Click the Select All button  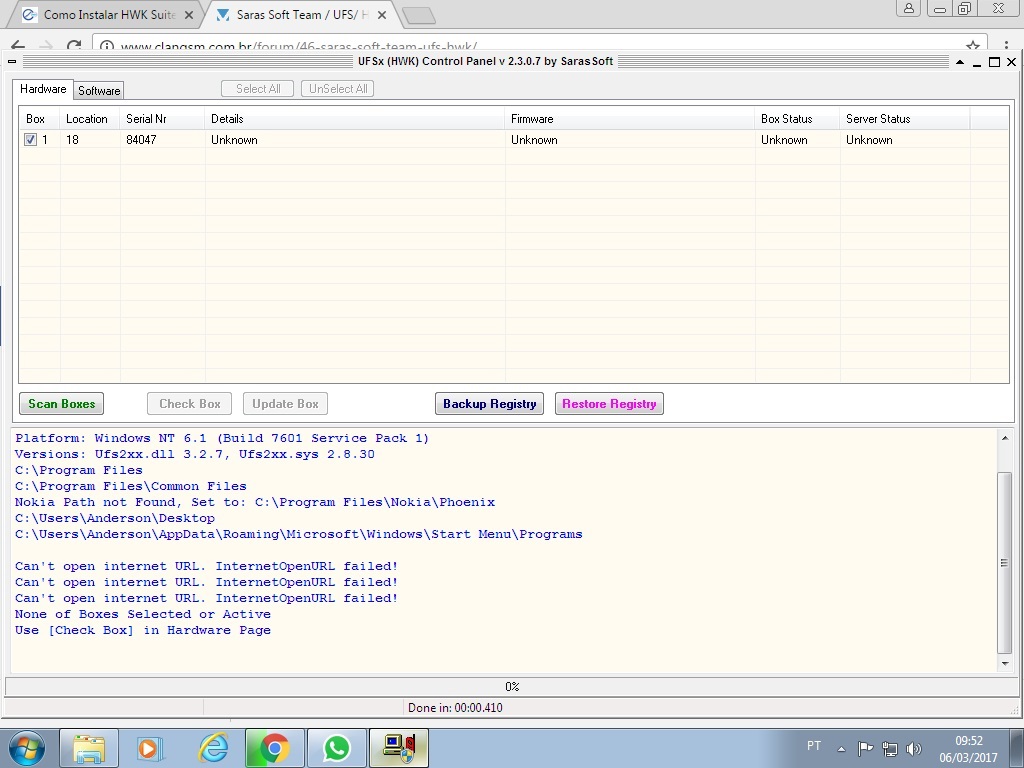coord(258,89)
